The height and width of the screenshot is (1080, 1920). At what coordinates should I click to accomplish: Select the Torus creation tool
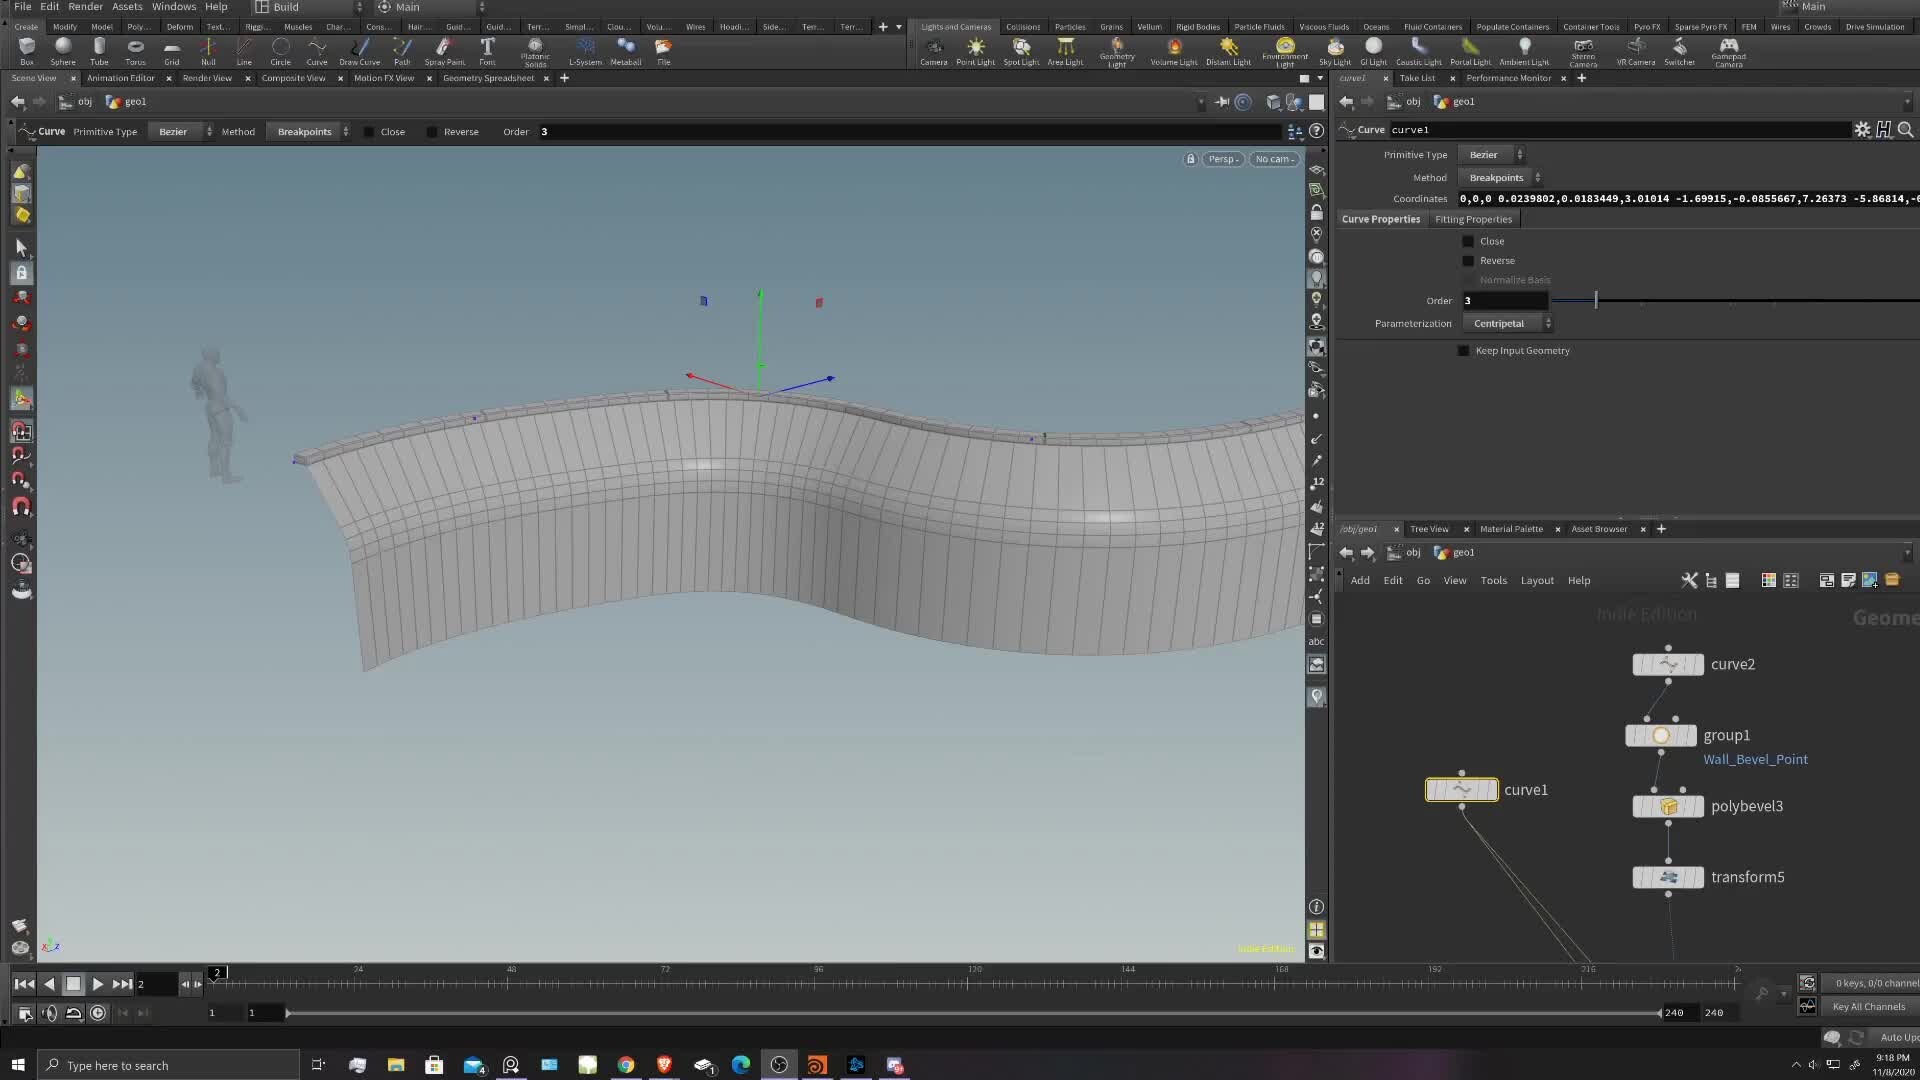click(x=136, y=51)
